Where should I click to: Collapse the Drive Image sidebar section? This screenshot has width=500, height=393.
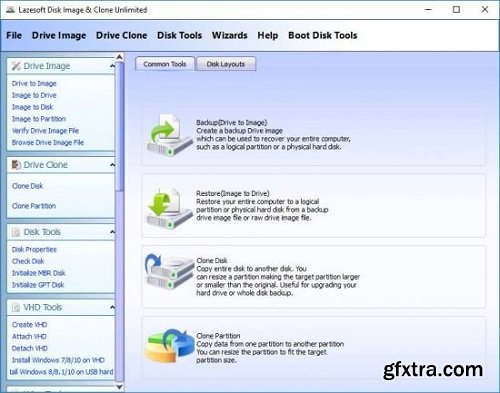112,66
